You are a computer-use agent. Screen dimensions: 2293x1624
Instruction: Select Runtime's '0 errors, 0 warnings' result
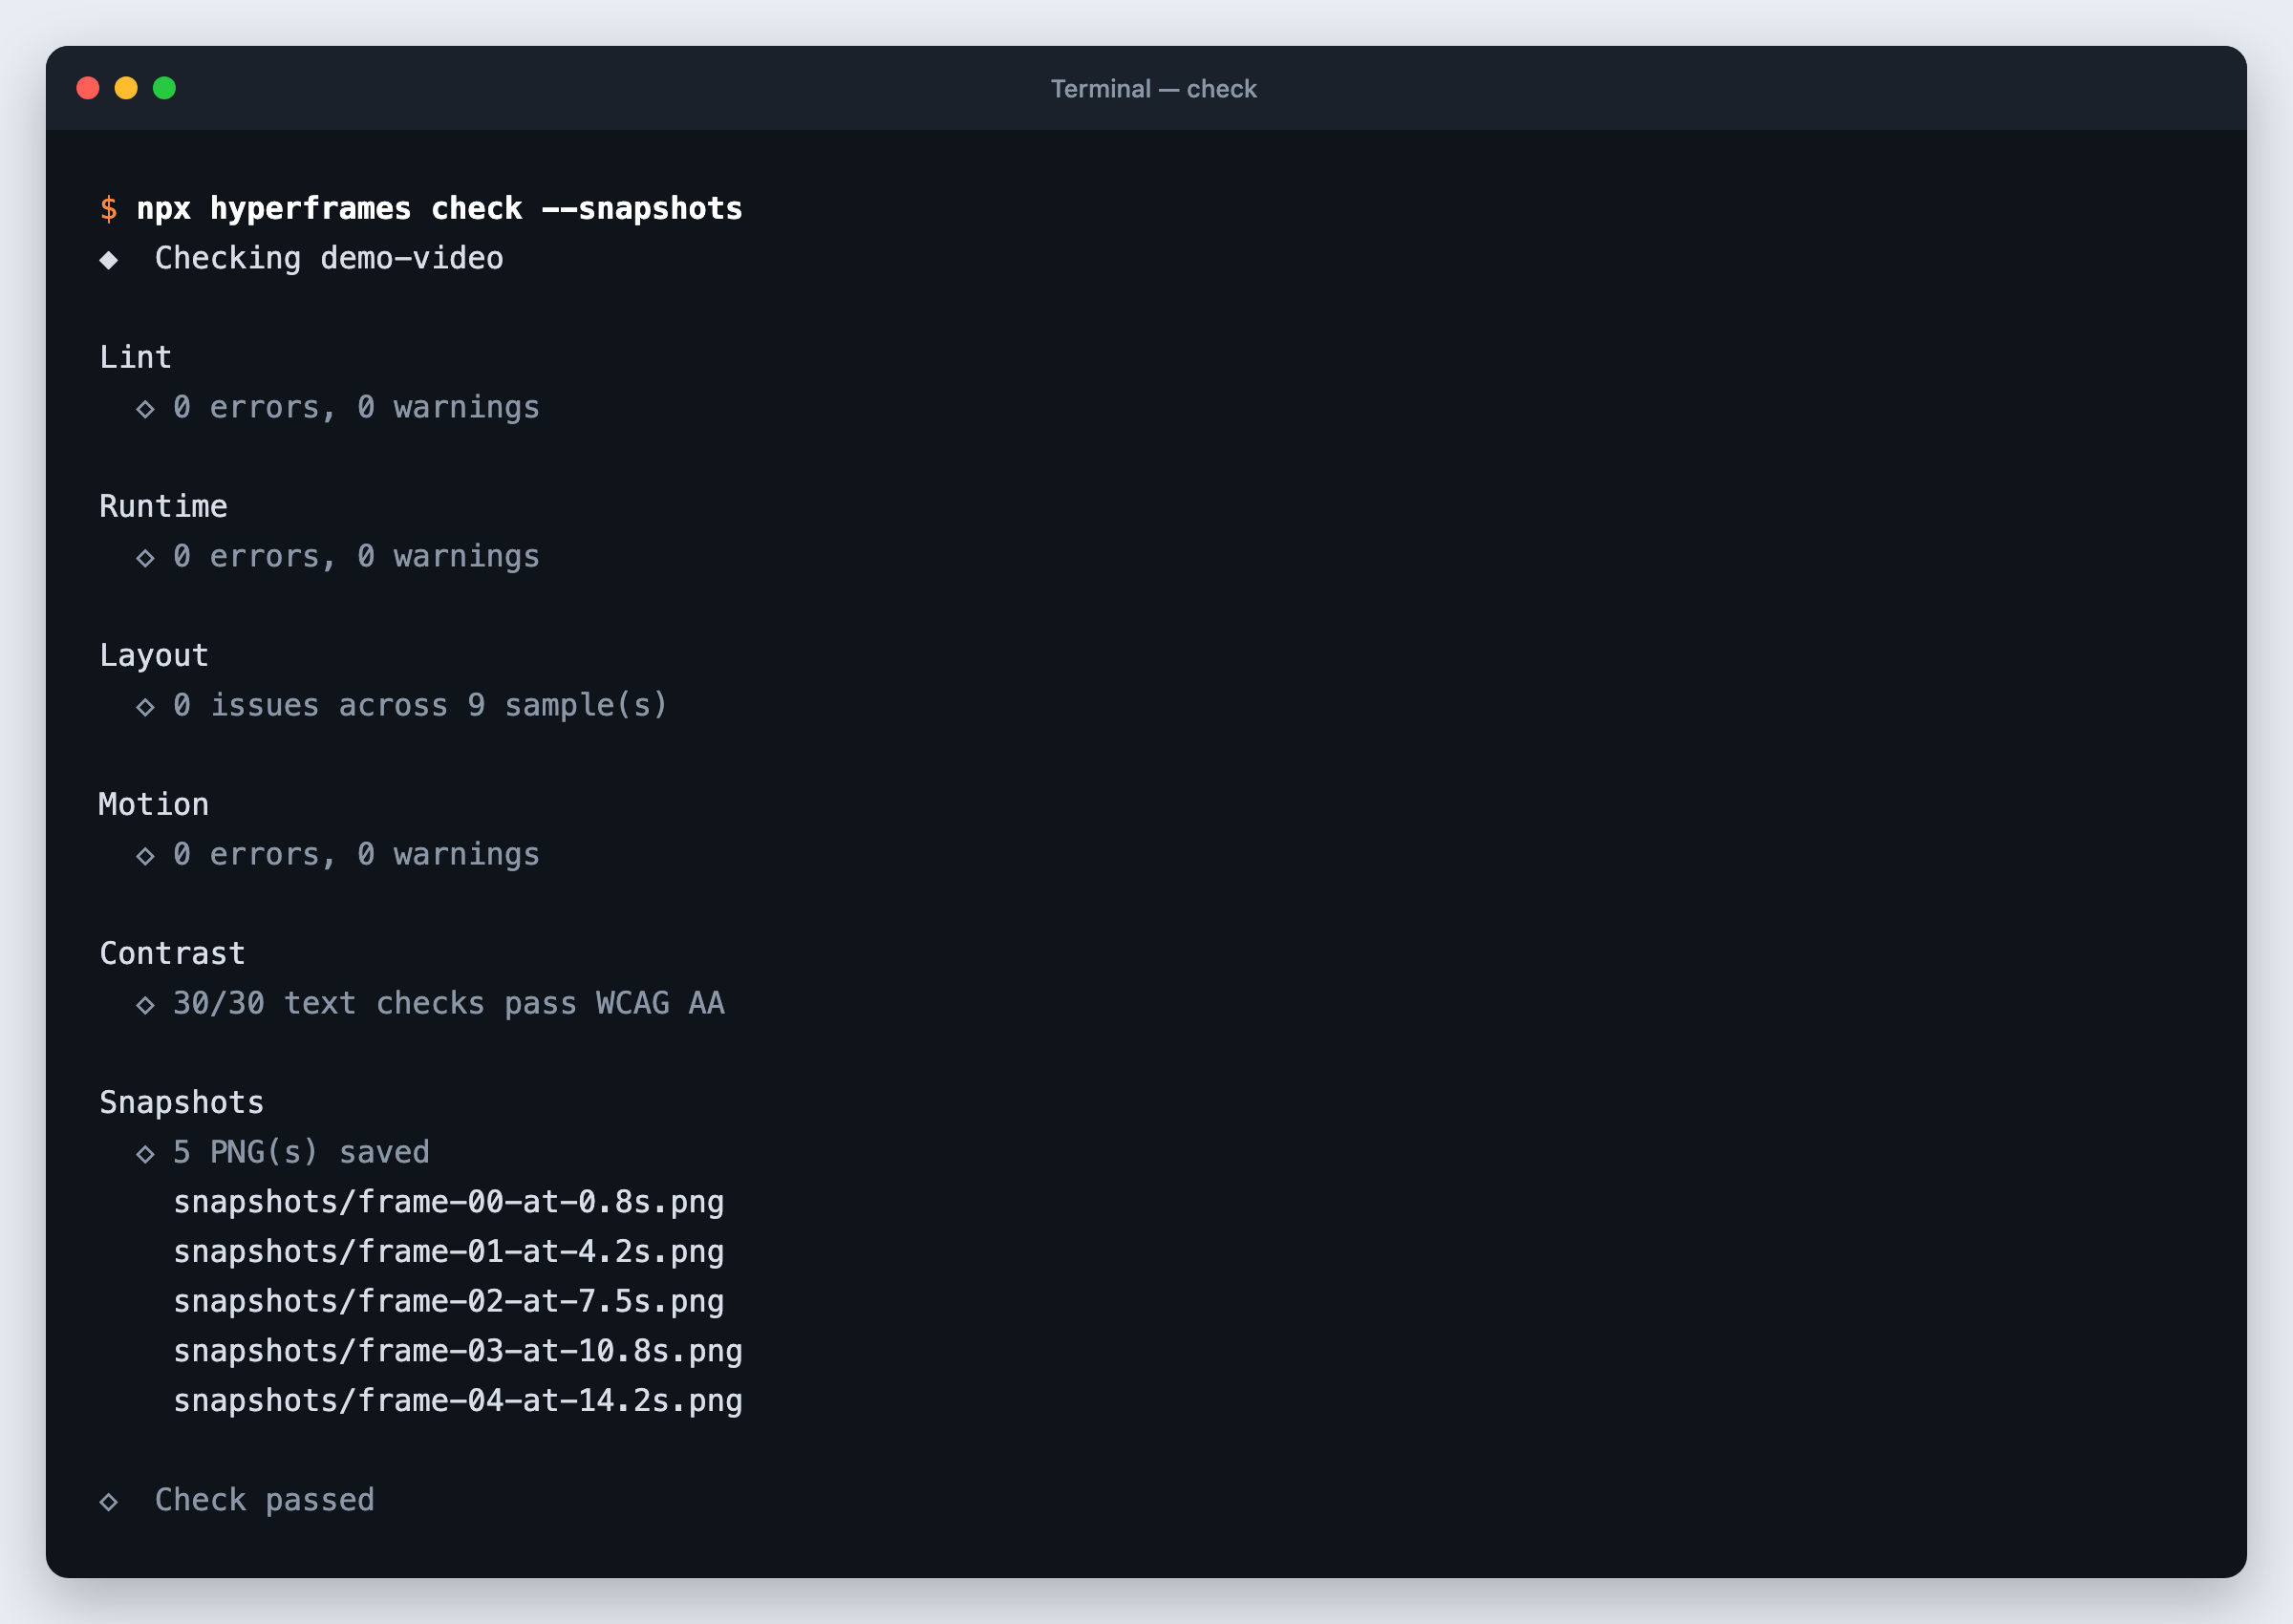pyautogui.click(x=356, y=556)
